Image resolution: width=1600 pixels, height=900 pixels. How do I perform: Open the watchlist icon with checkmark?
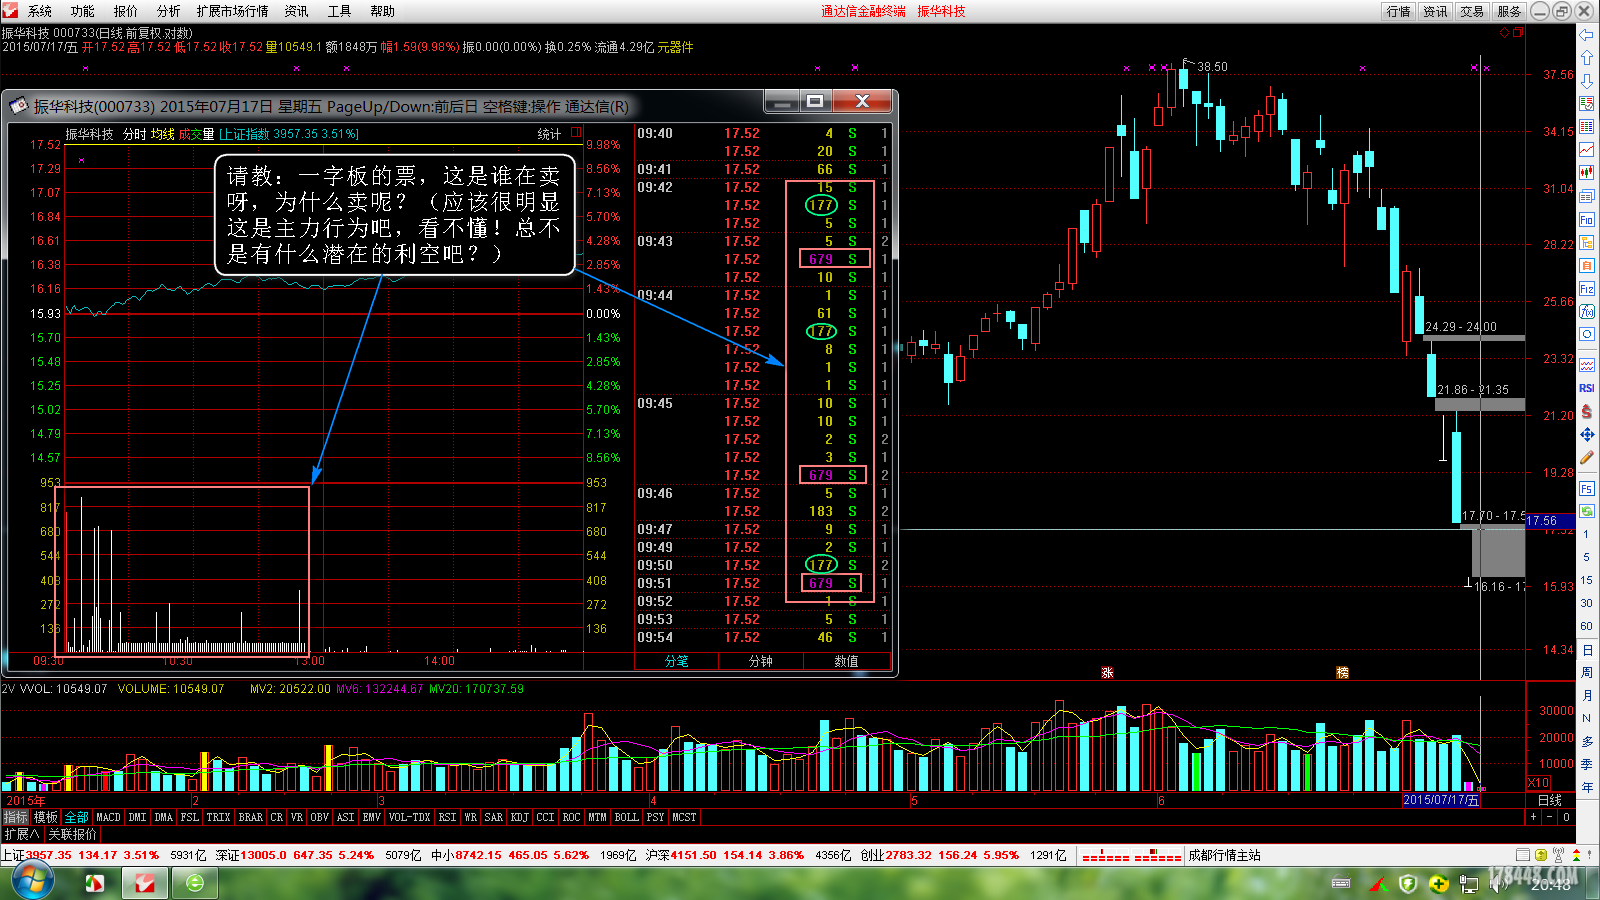coord(1587,104)
